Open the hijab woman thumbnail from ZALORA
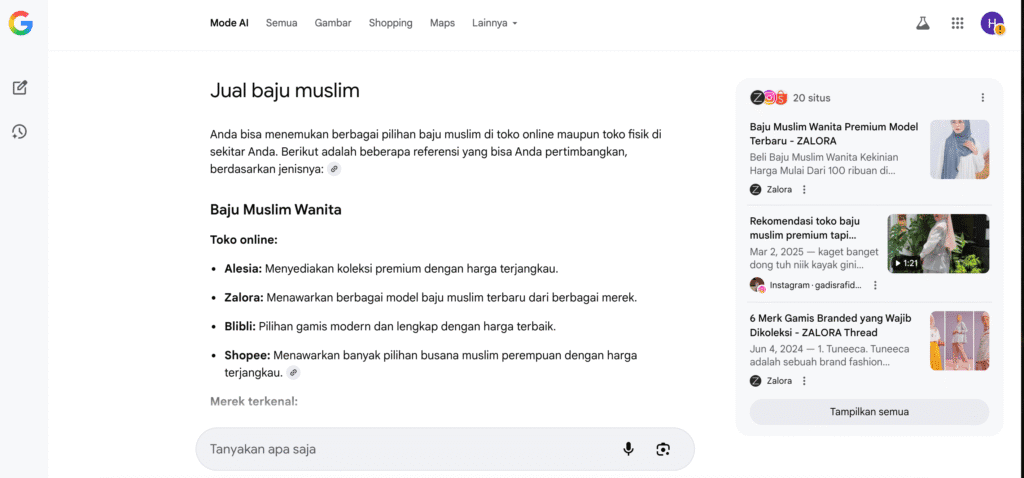This screenshot has width=1024, height=478. point(959,149)
